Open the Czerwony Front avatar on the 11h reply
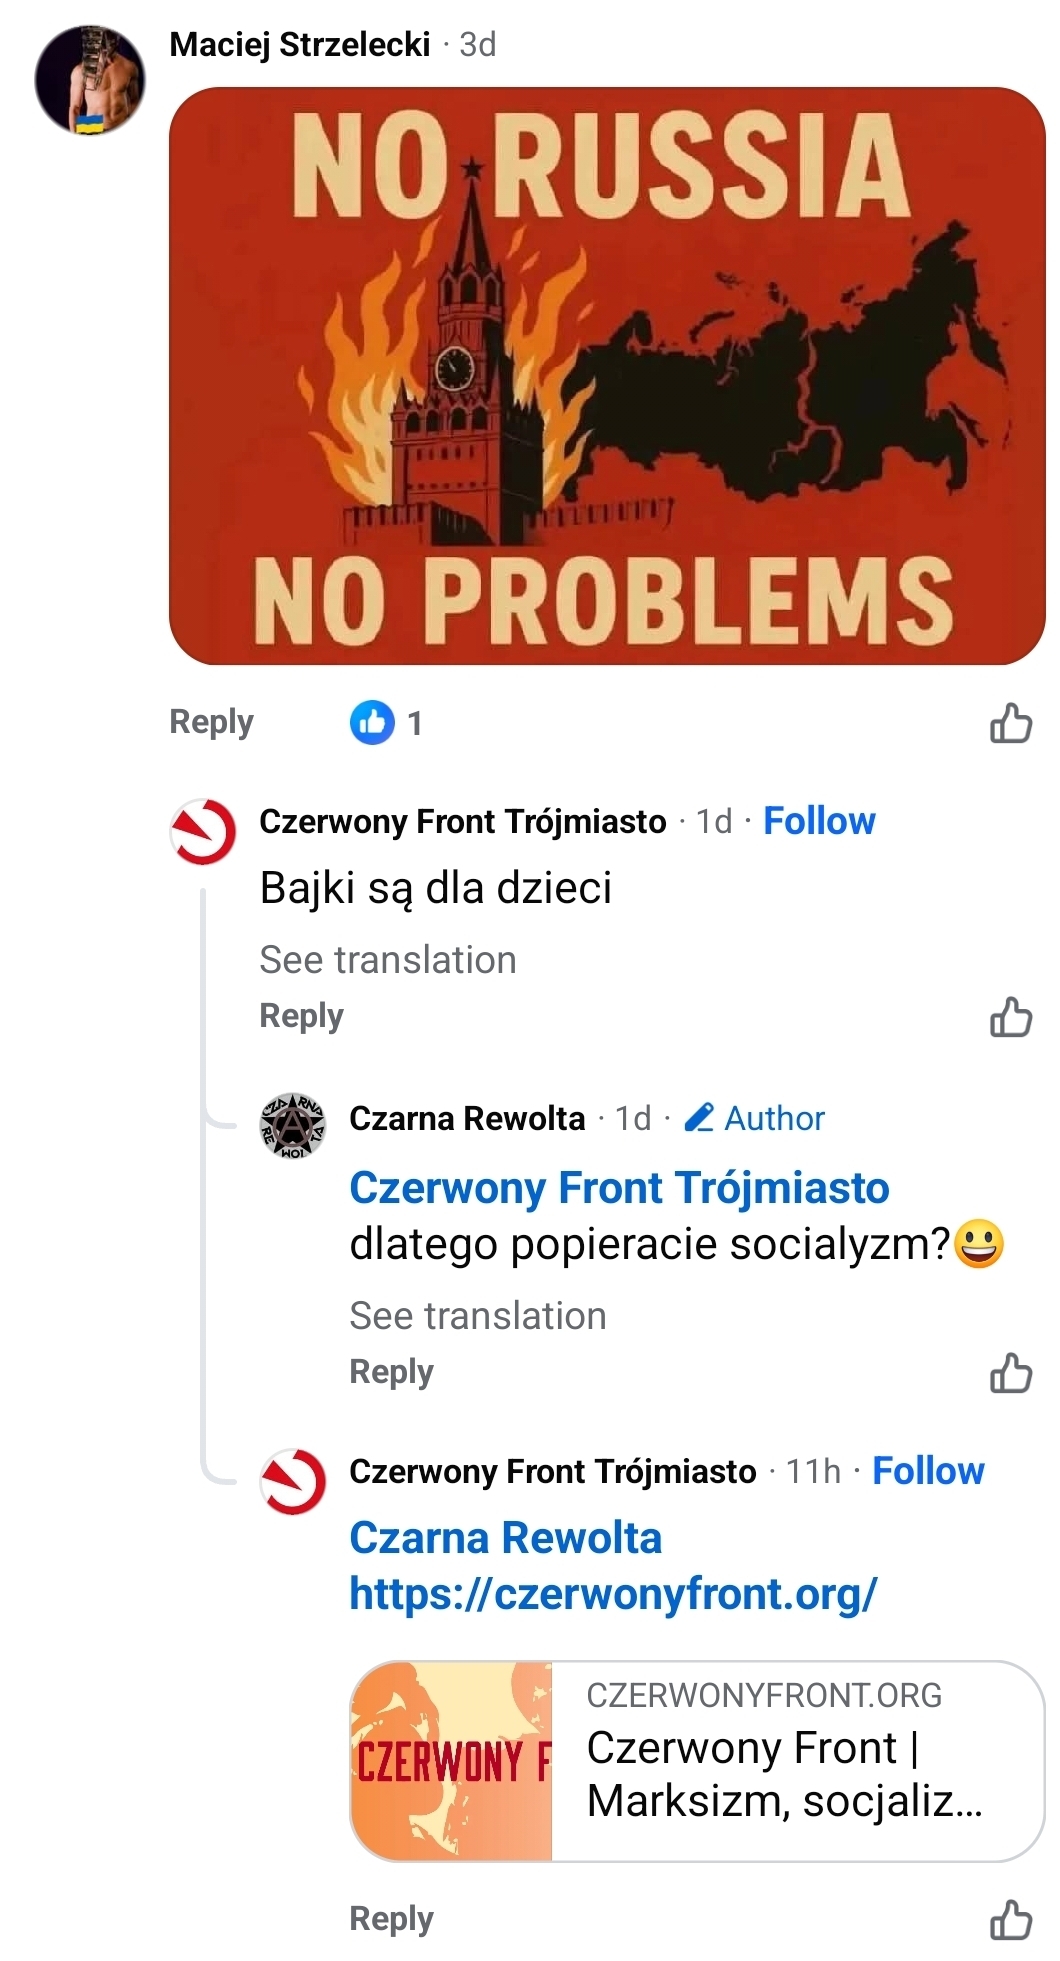 tap(293, 1480)
